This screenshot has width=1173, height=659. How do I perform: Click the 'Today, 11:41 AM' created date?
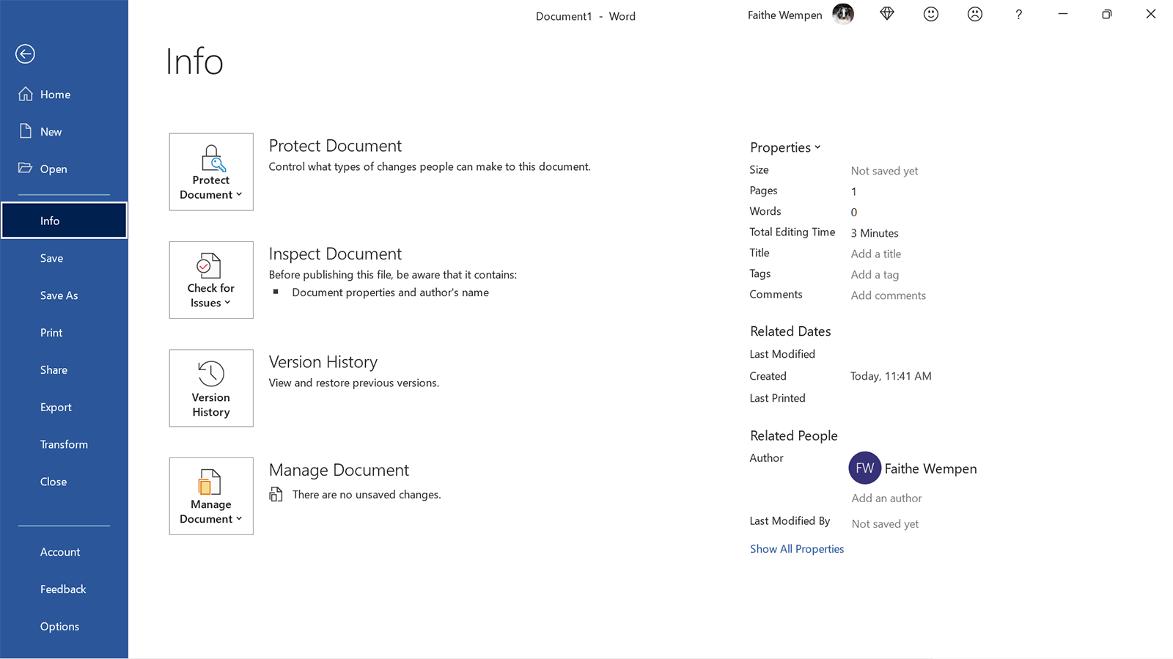[891, 376]
